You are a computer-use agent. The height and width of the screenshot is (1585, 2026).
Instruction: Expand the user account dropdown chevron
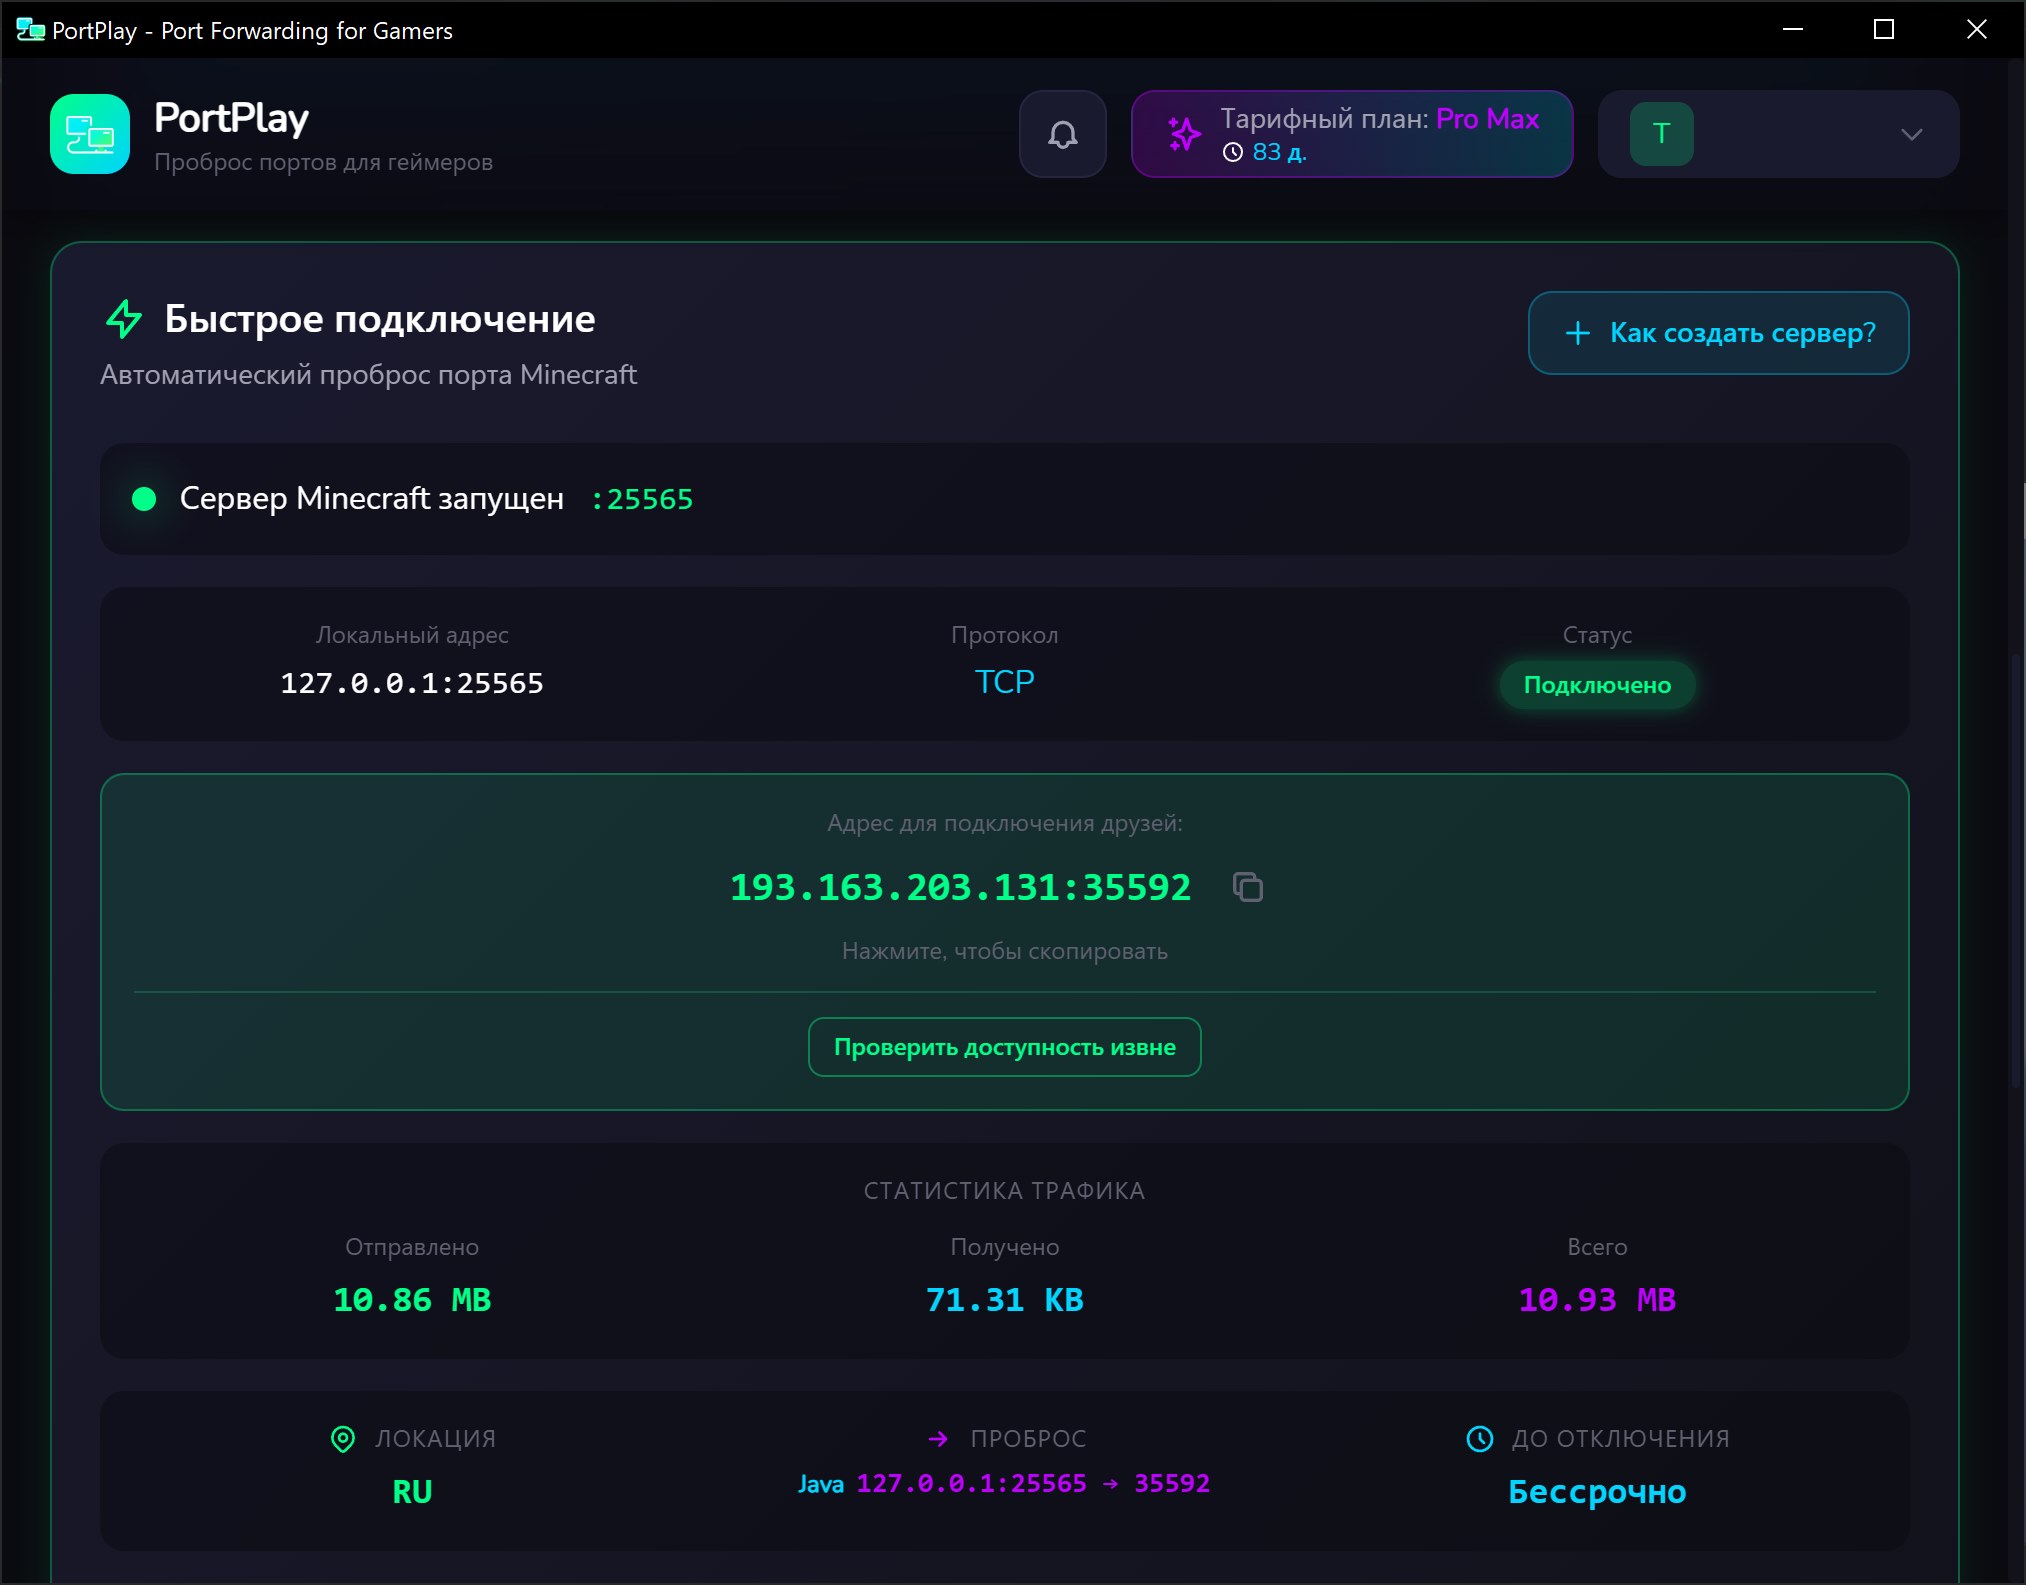pos(1911,134)
